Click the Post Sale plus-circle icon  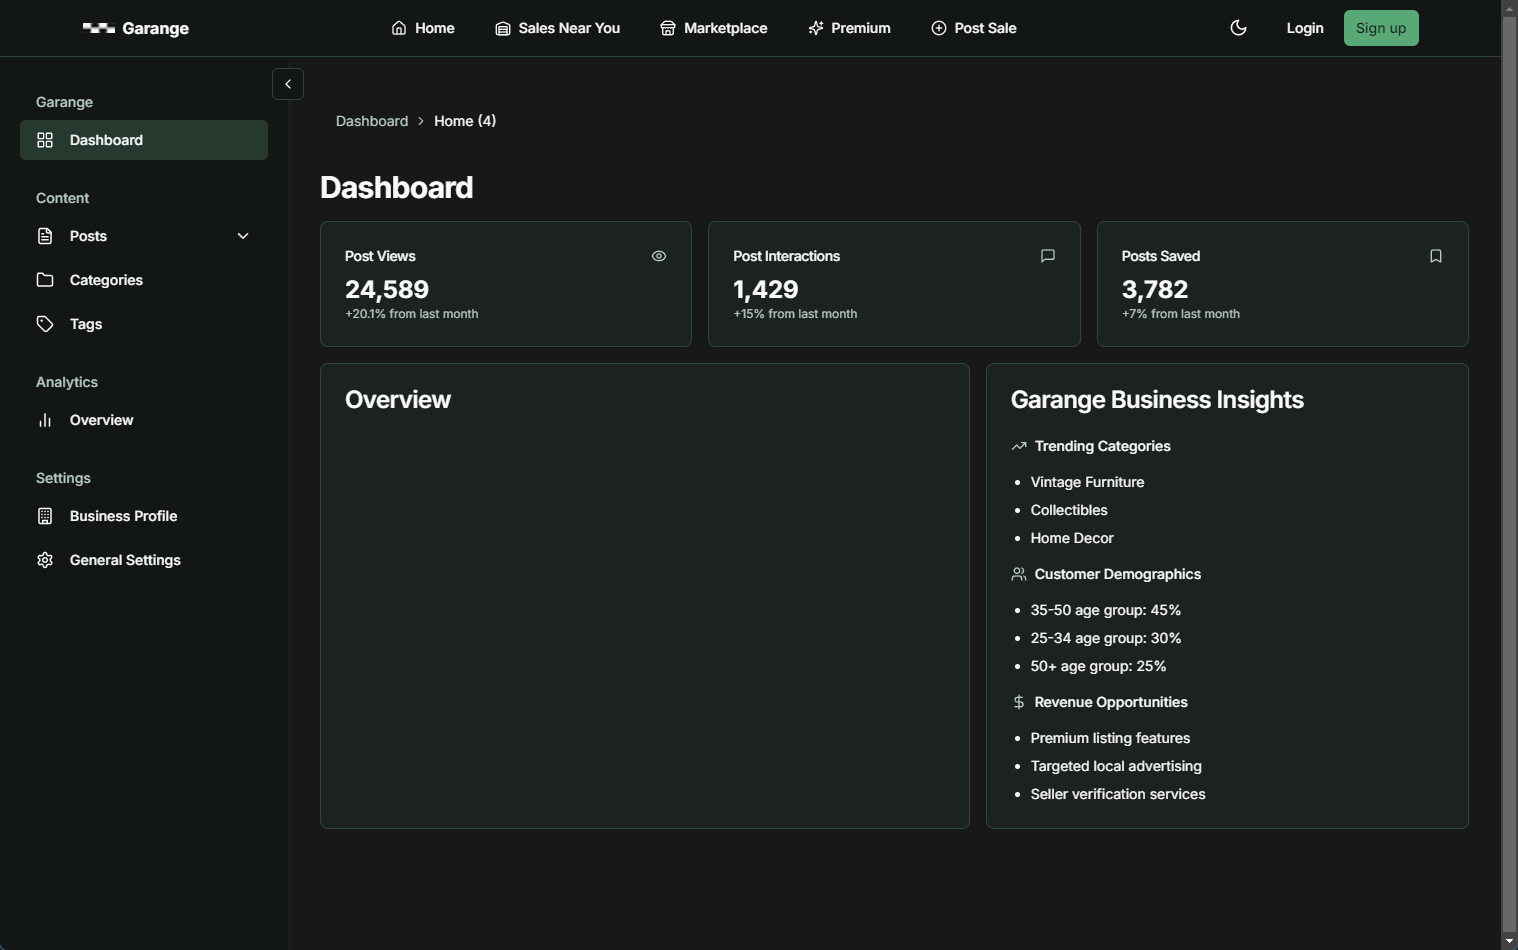point(939,28)
